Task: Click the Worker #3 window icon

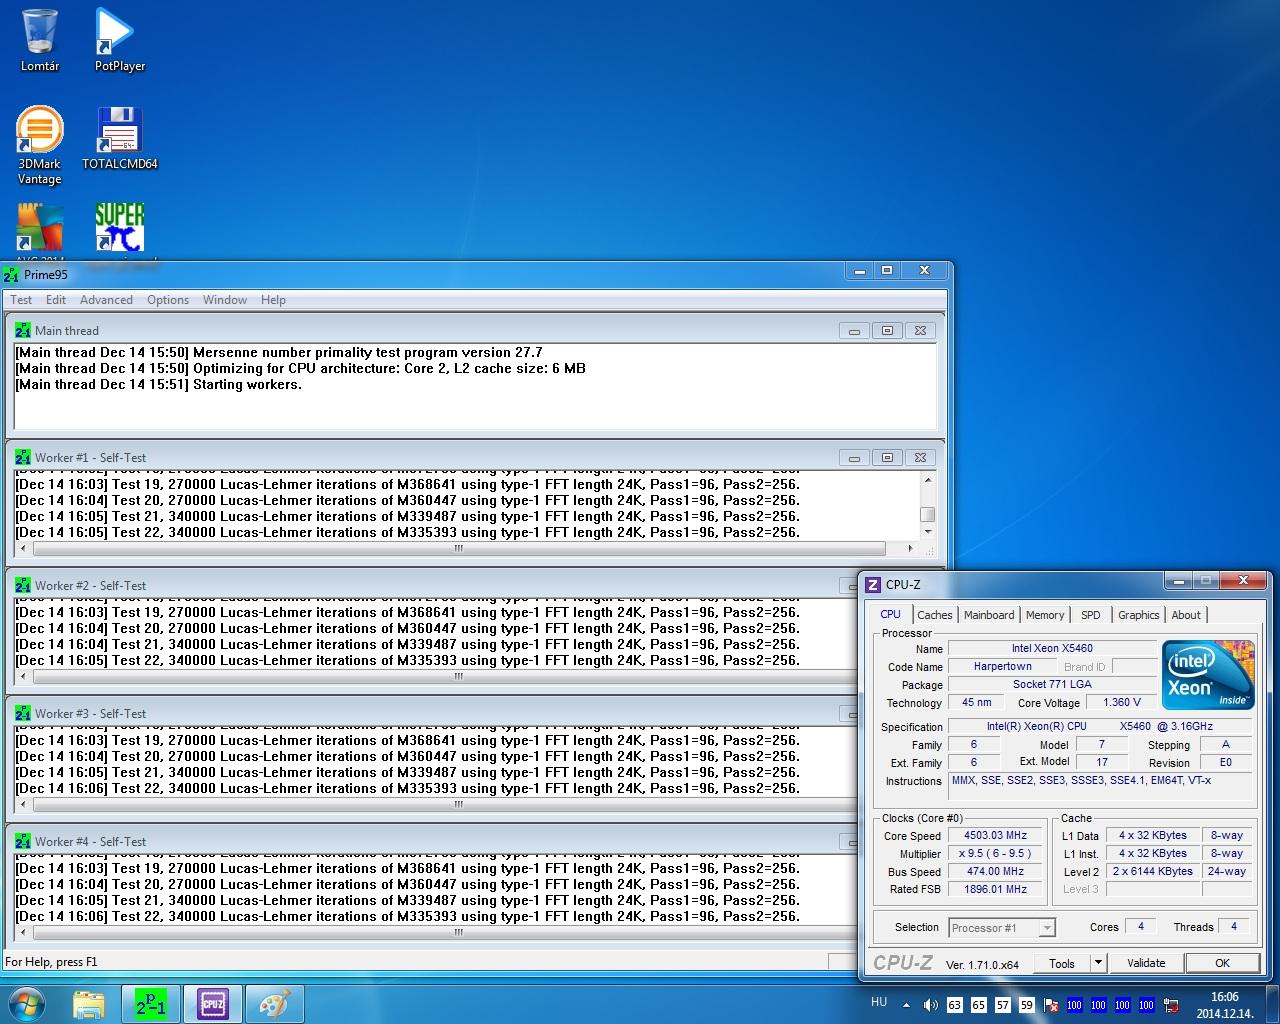Action: 23,713
